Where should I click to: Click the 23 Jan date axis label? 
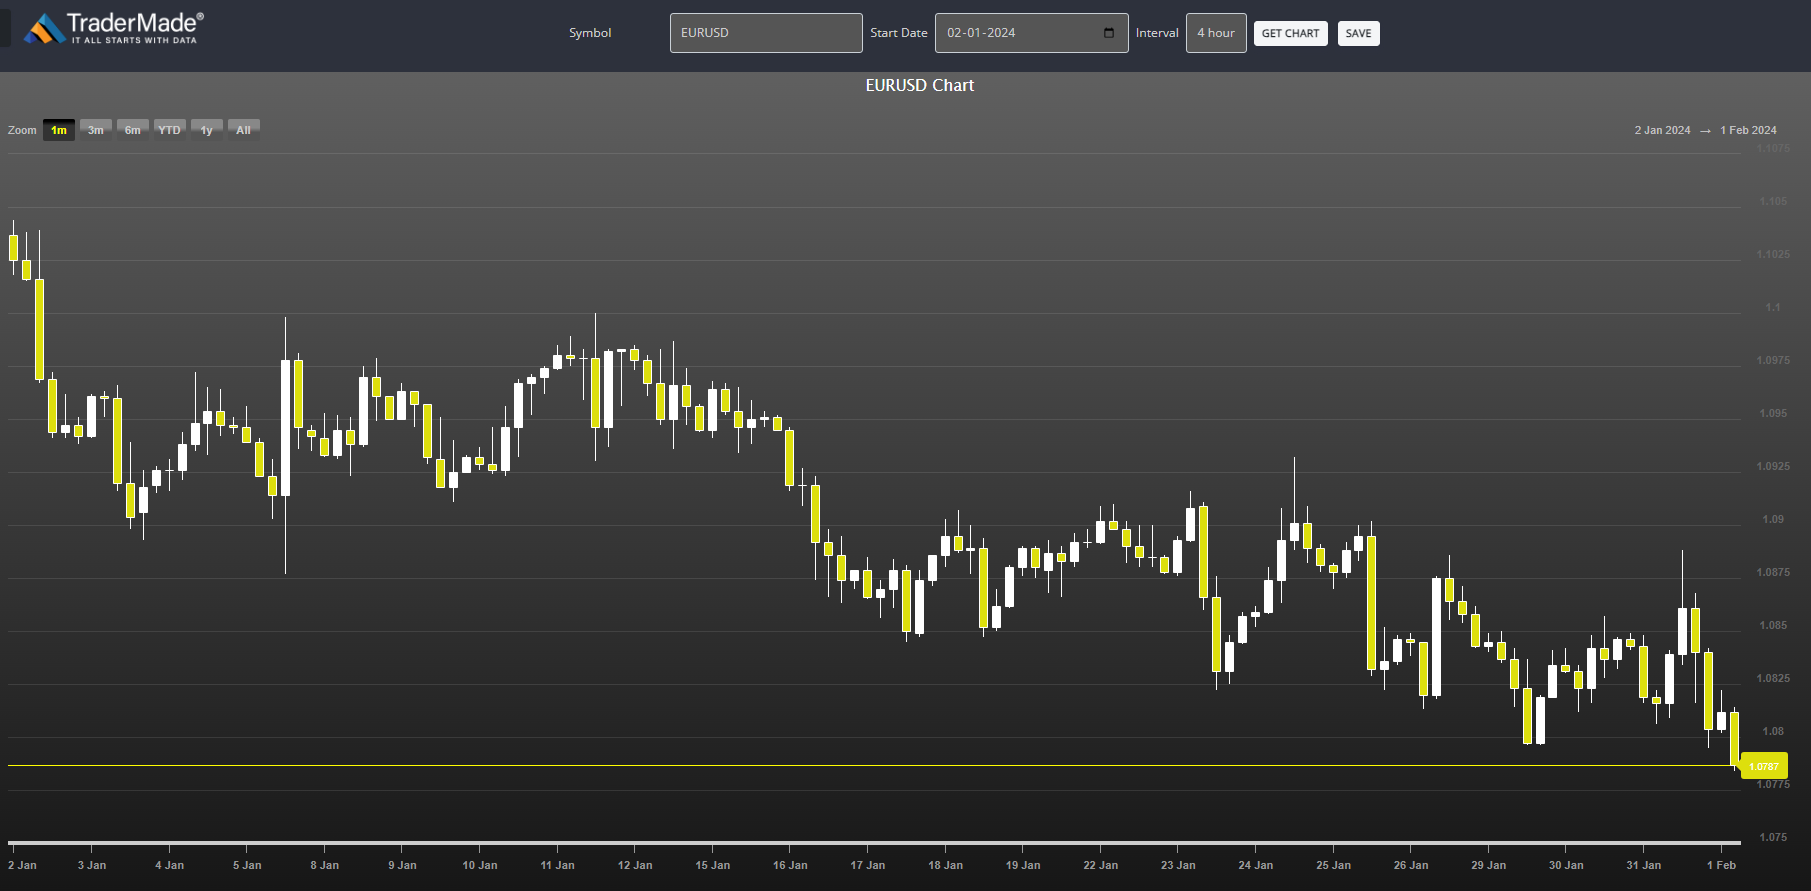click(1178, 865)
